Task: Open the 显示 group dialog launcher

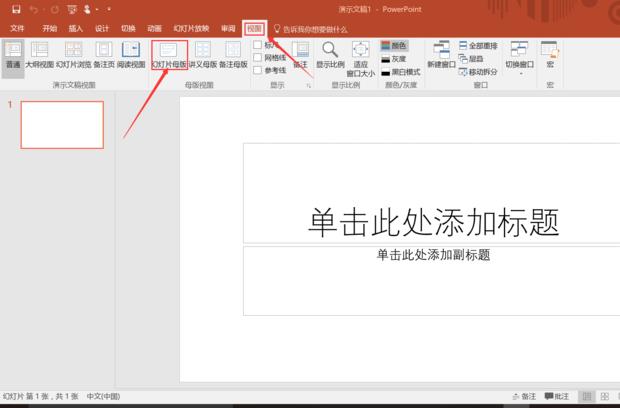Action: 308,86
